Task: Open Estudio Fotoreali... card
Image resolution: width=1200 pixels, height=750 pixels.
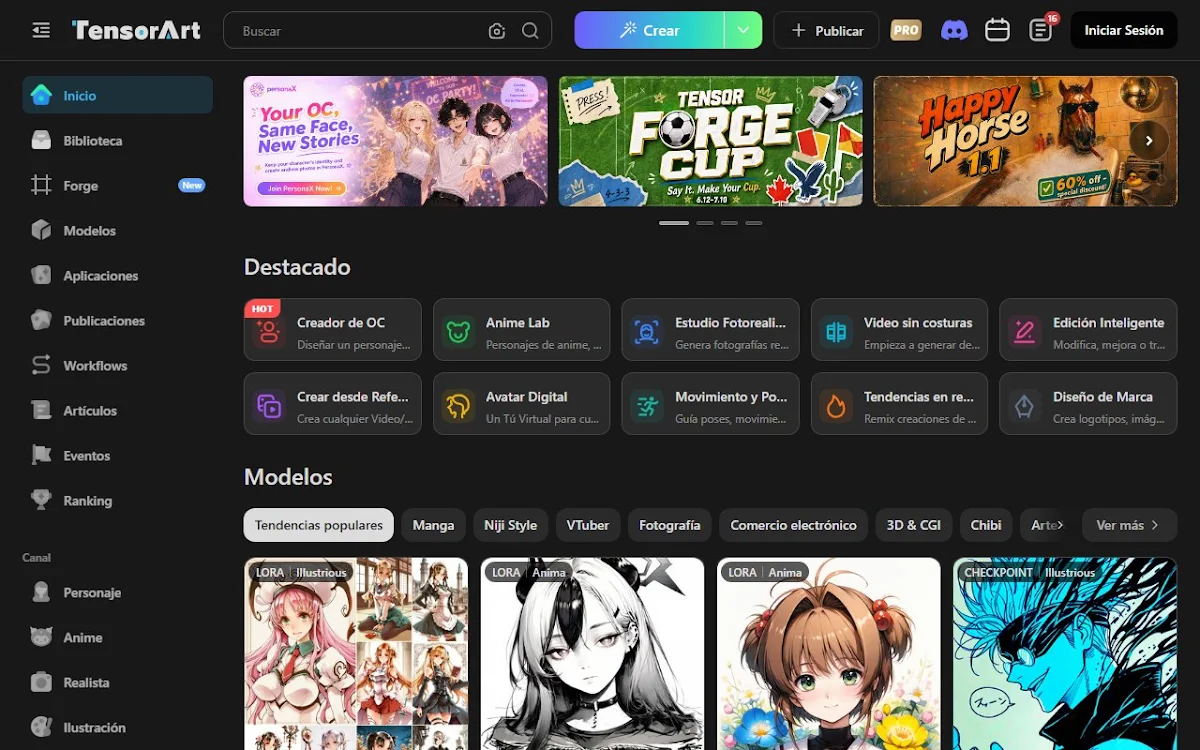Action: [710, 329]
